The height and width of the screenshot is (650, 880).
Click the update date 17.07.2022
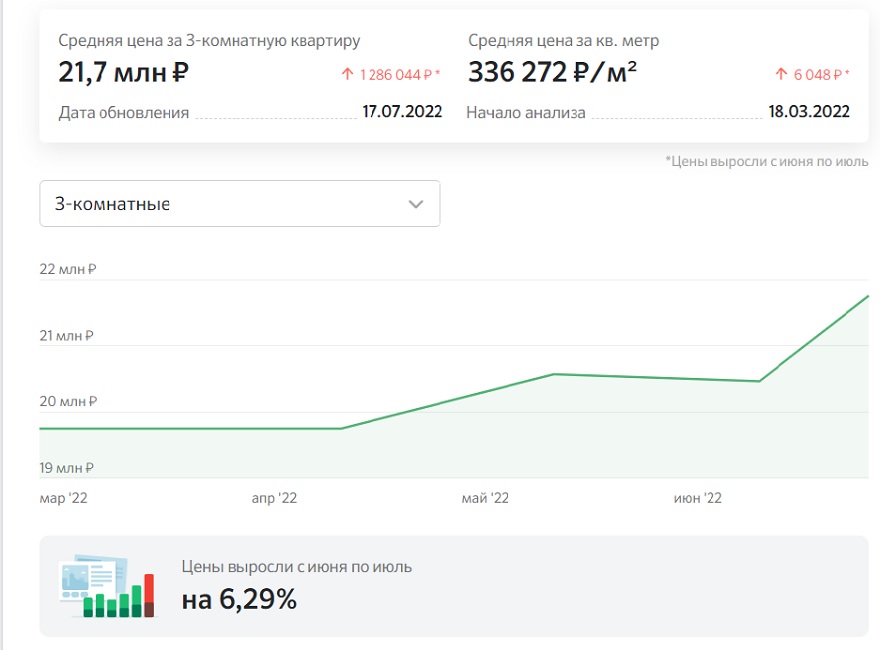click(x=402, y=111)
